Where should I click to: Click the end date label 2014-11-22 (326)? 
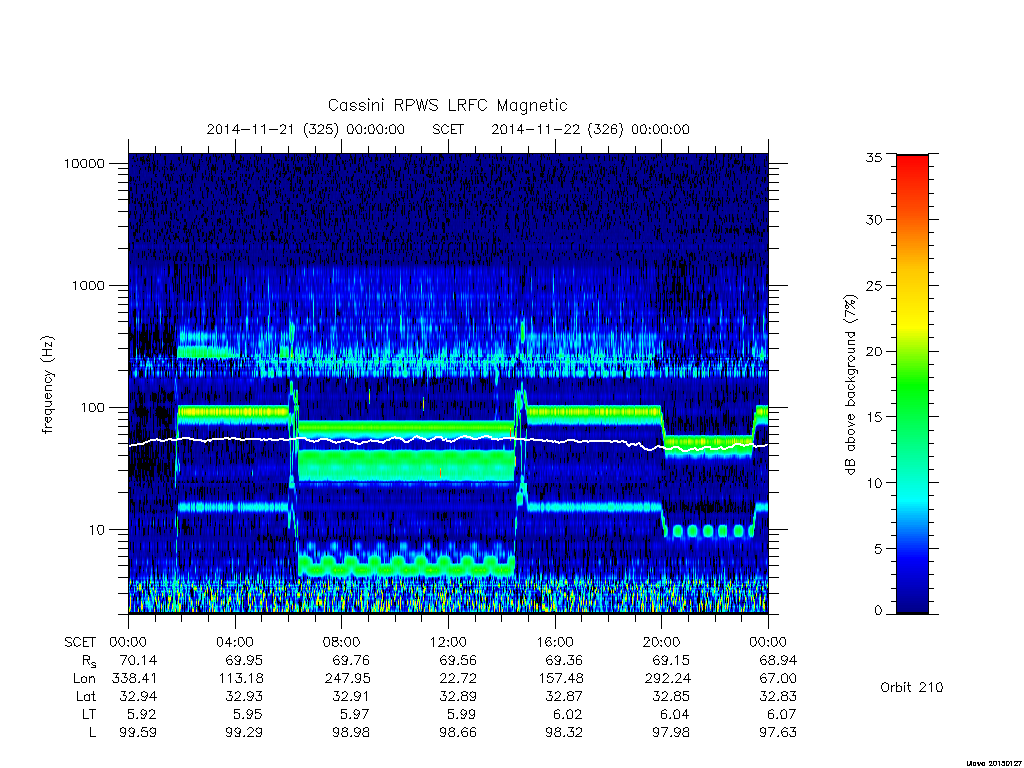click(x=557, y=129)
